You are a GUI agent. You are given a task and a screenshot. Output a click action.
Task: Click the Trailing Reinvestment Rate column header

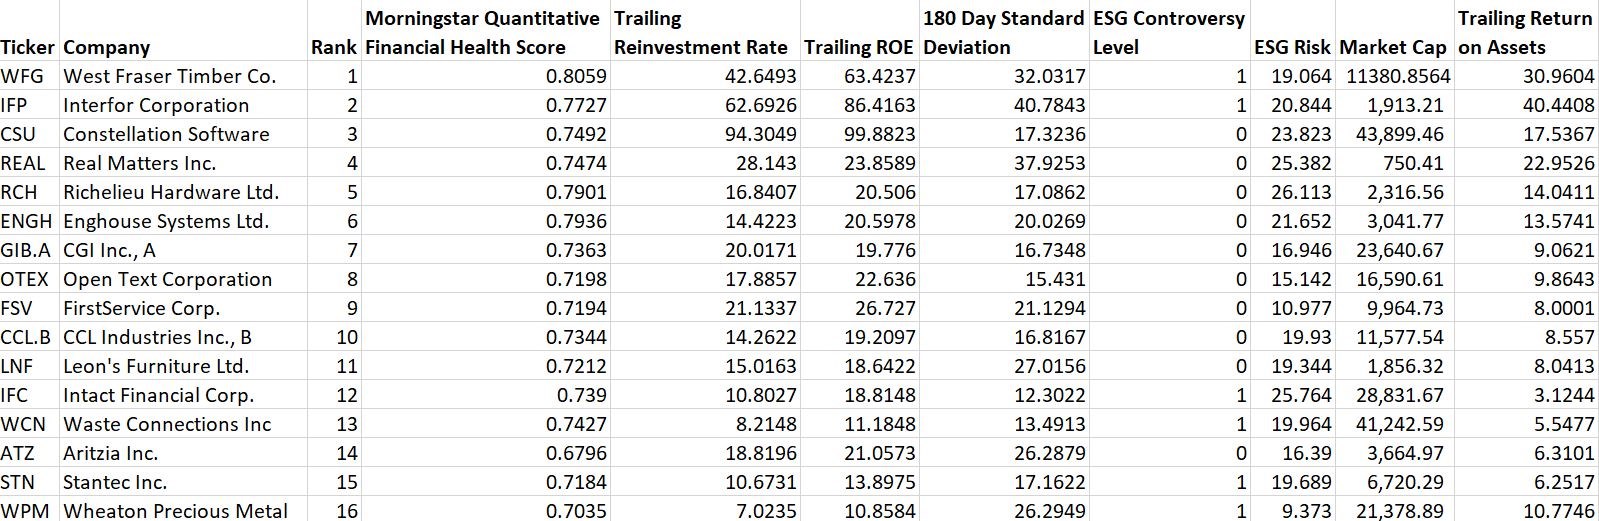705,32
